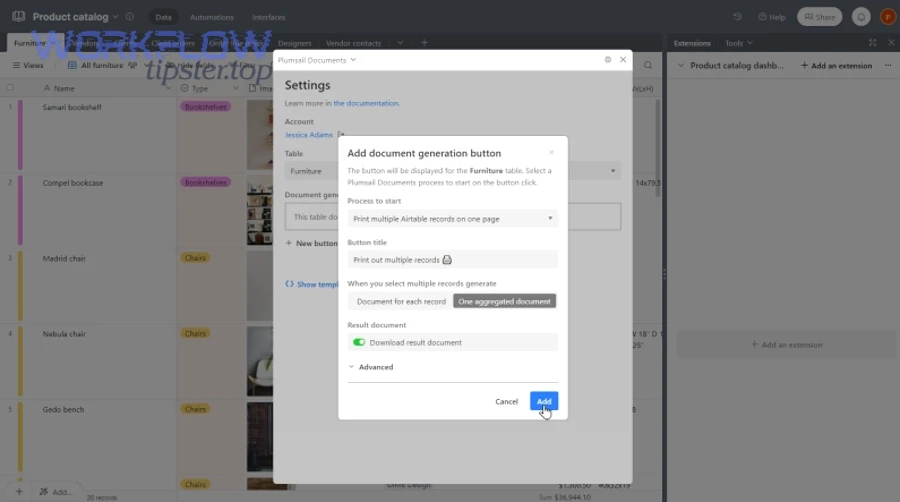The image size is (900, 502).
Task: Click the Add button in the dialog
Action: point(544,401)
